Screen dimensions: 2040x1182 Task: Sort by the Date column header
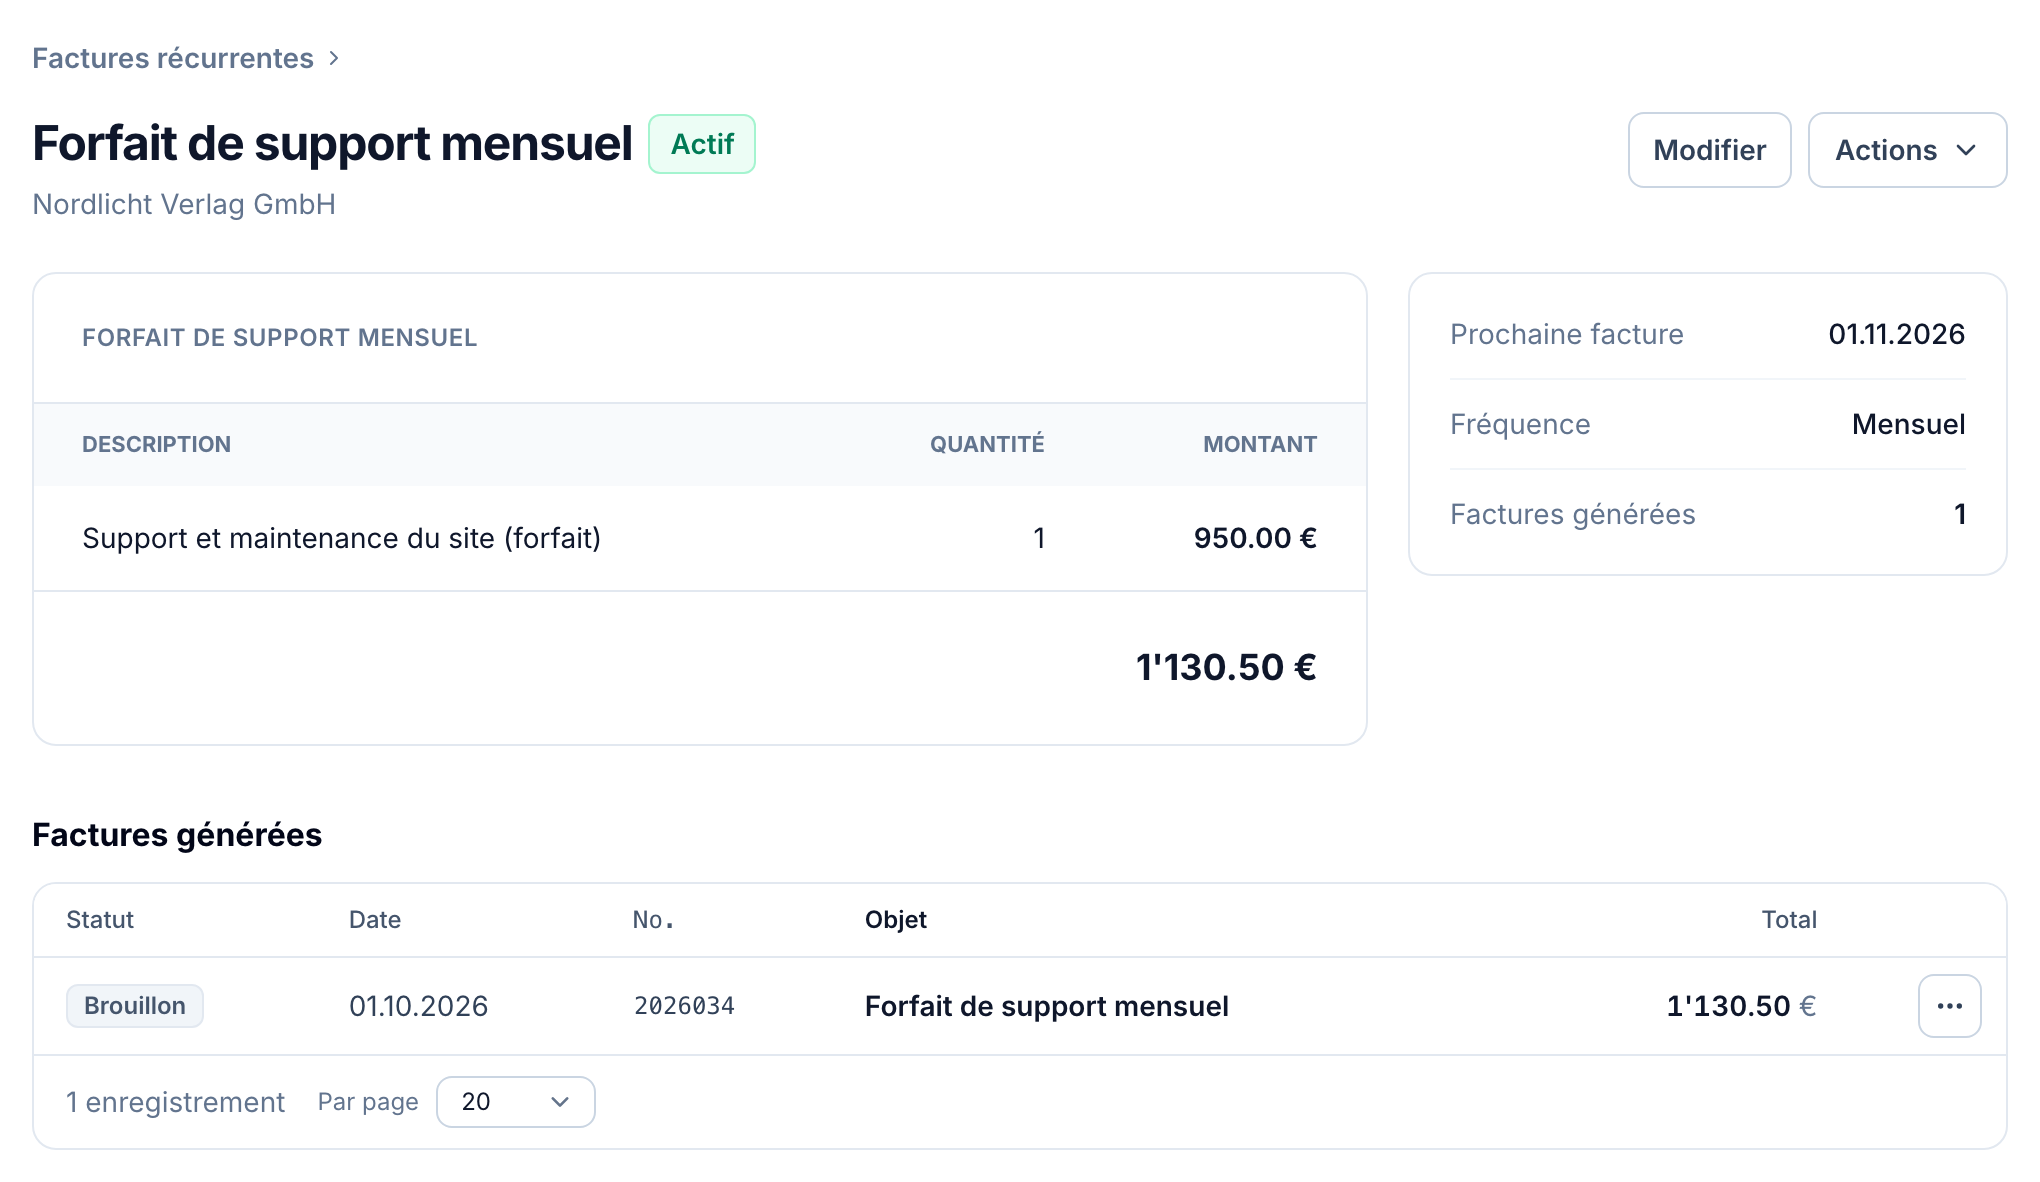[x=375, y=920]
